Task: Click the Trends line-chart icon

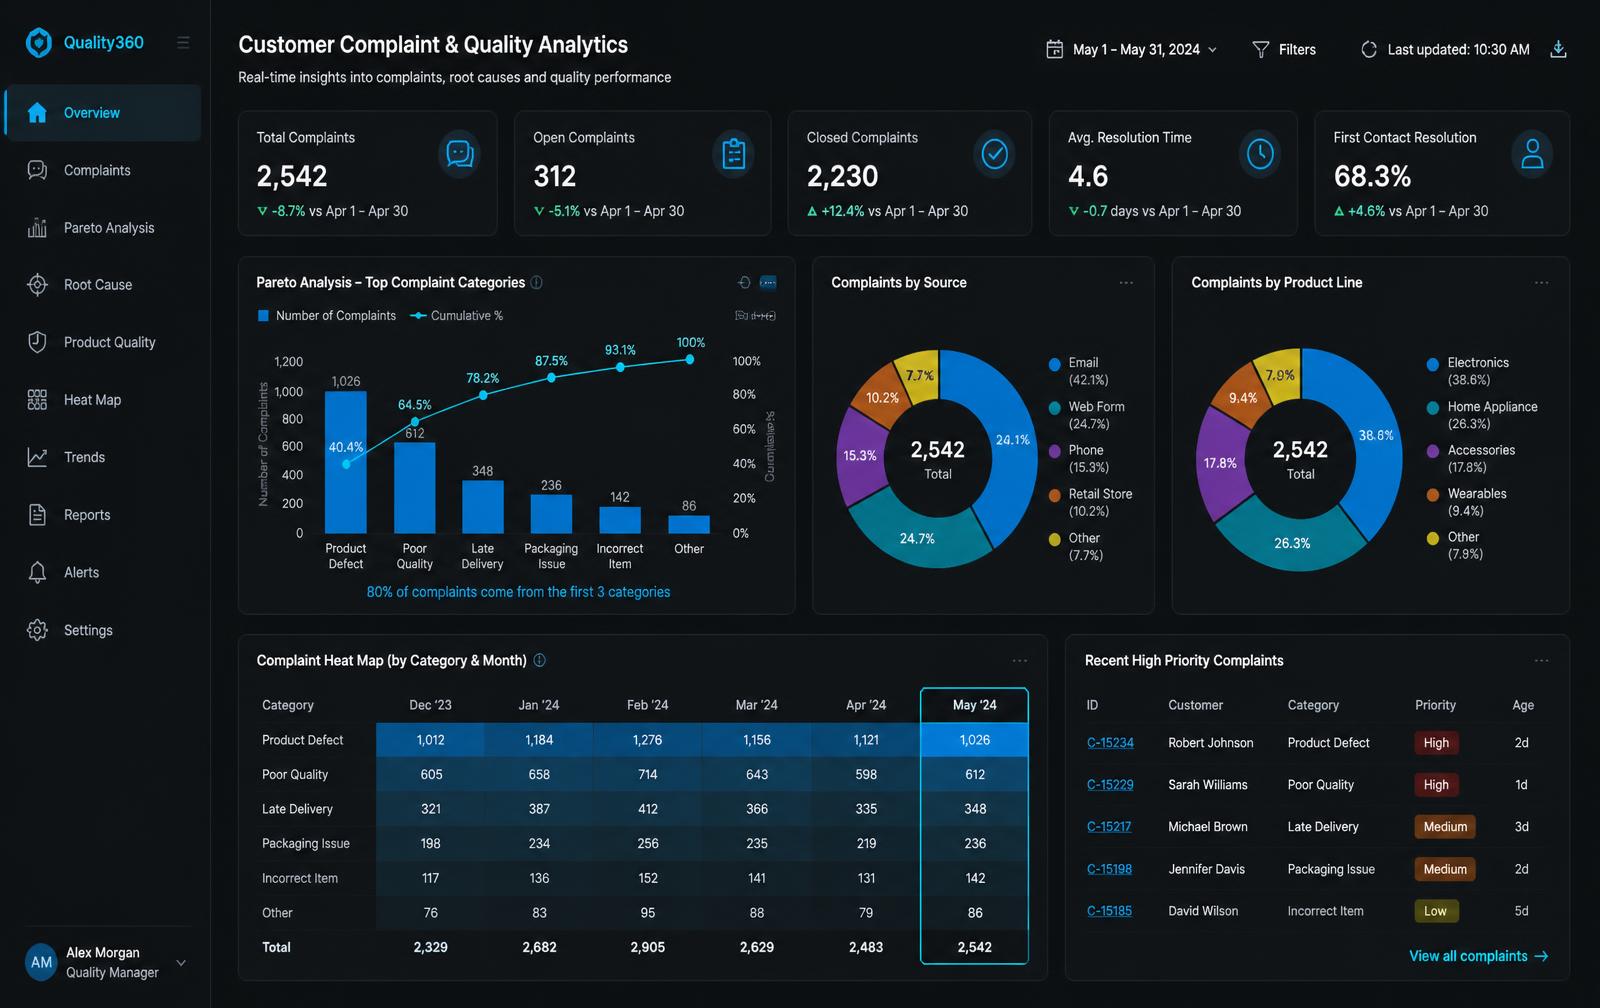Action: click(37, 457)
